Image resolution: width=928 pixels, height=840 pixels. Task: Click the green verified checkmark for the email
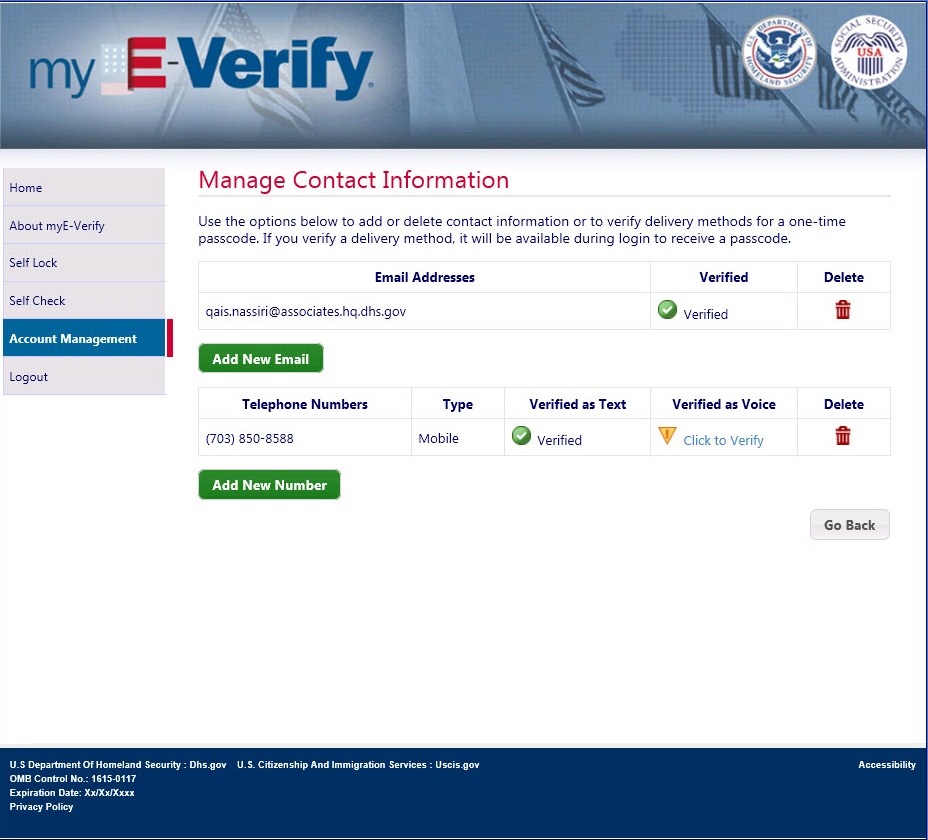(x=667, y=309)
